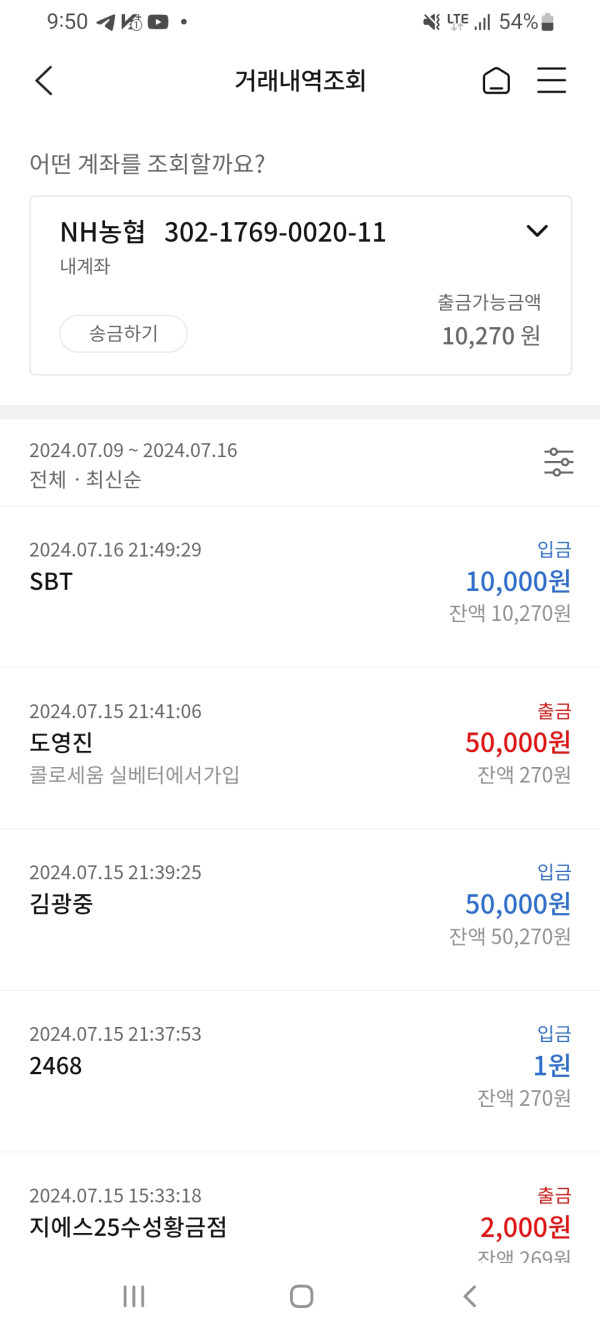Image resolution: width=600 pixels, height=1333 pixels.
Task: Tap the 전체 · 최신순 sort label
Action: click(x=85, y=479)
